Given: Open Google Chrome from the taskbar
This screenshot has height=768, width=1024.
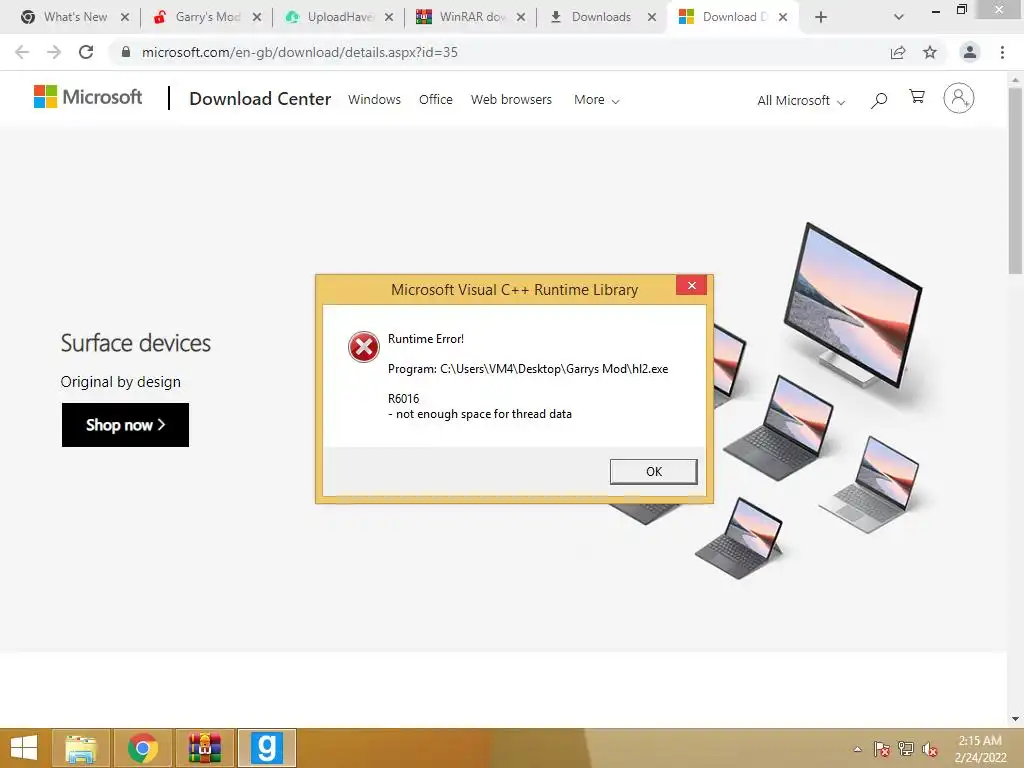Looking at the screenshot, I should [142, 748].
